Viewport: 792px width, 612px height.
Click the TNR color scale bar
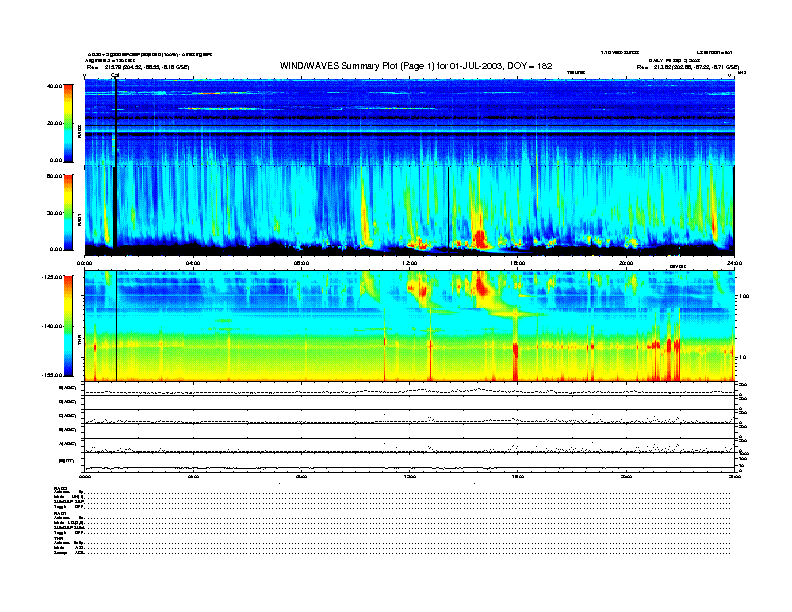68,325
